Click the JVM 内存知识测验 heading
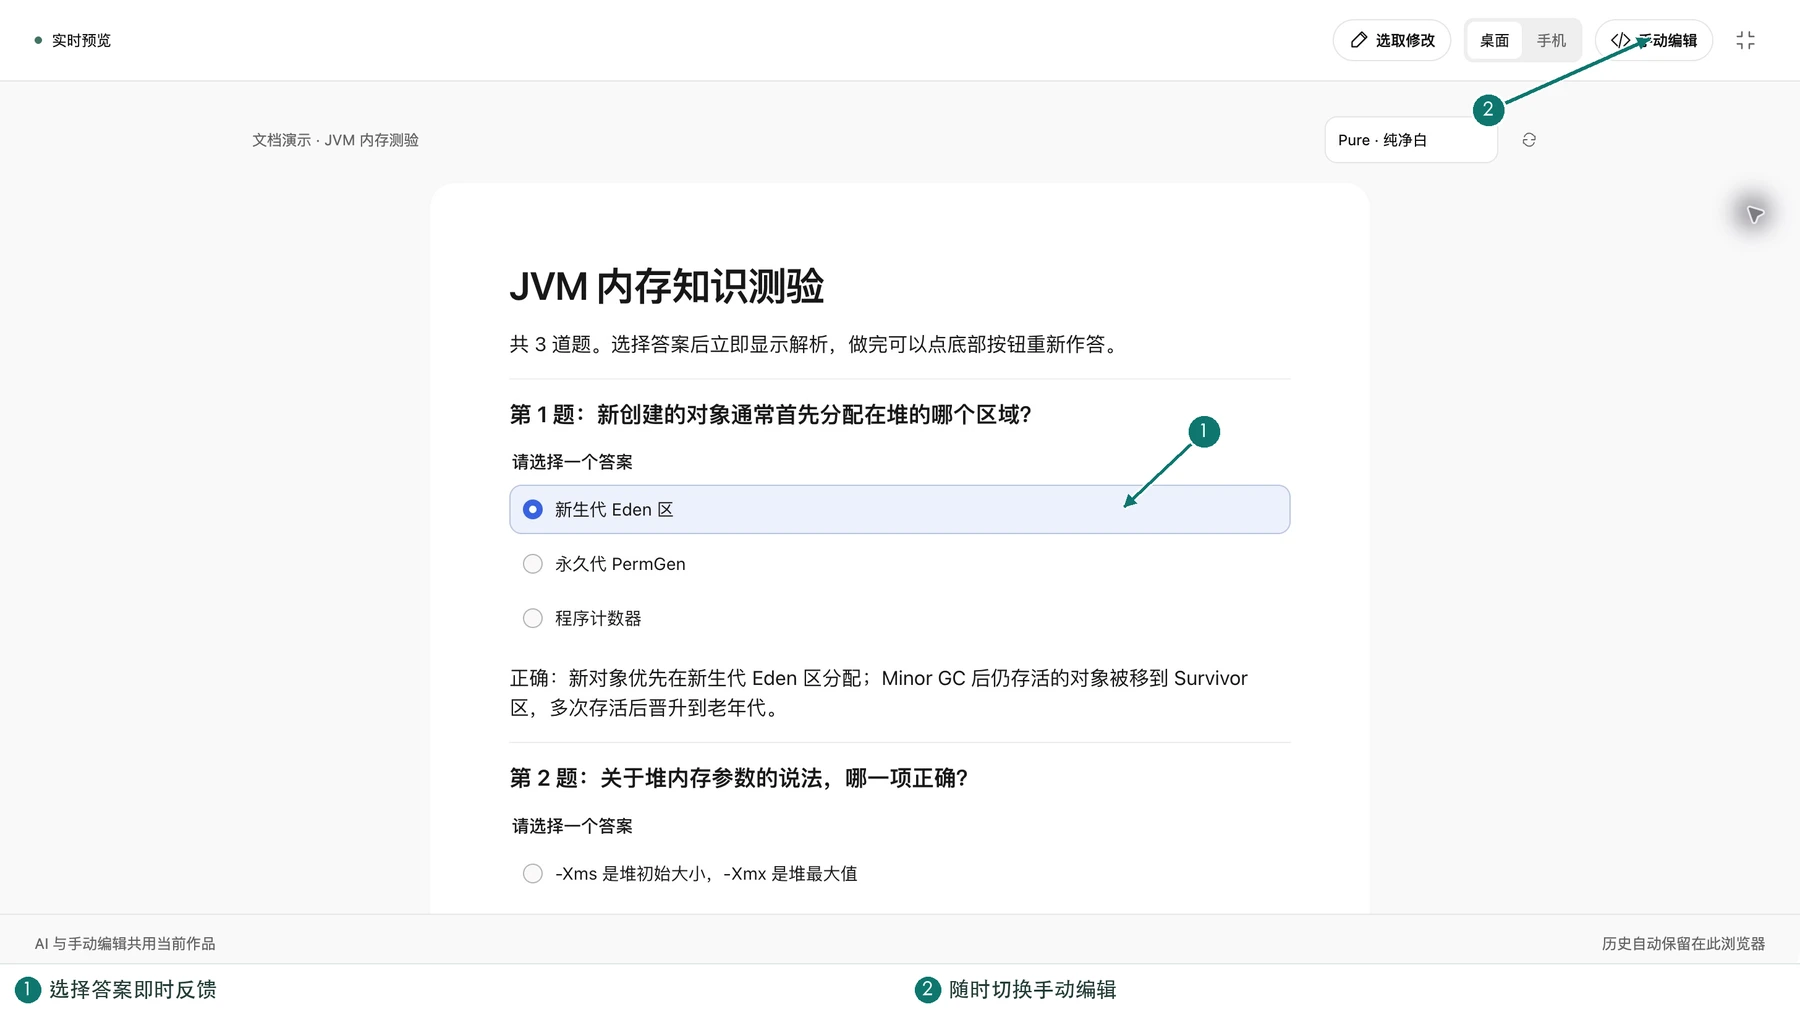Image resolution: width=1800 pixels, height=1020 pixels. [666, 286]
